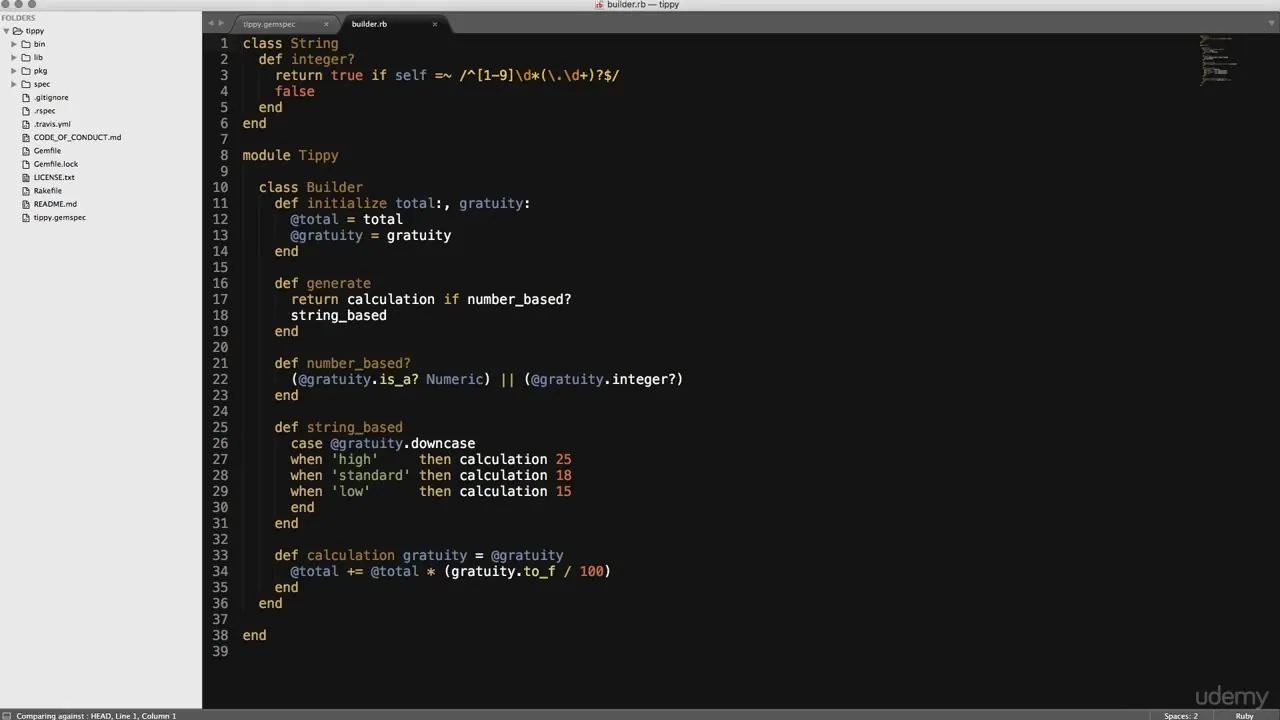Image resolution: width=1280 pixels, height=720 pixels.
Task: Select the lib folder label
Action: coord(39,57)
